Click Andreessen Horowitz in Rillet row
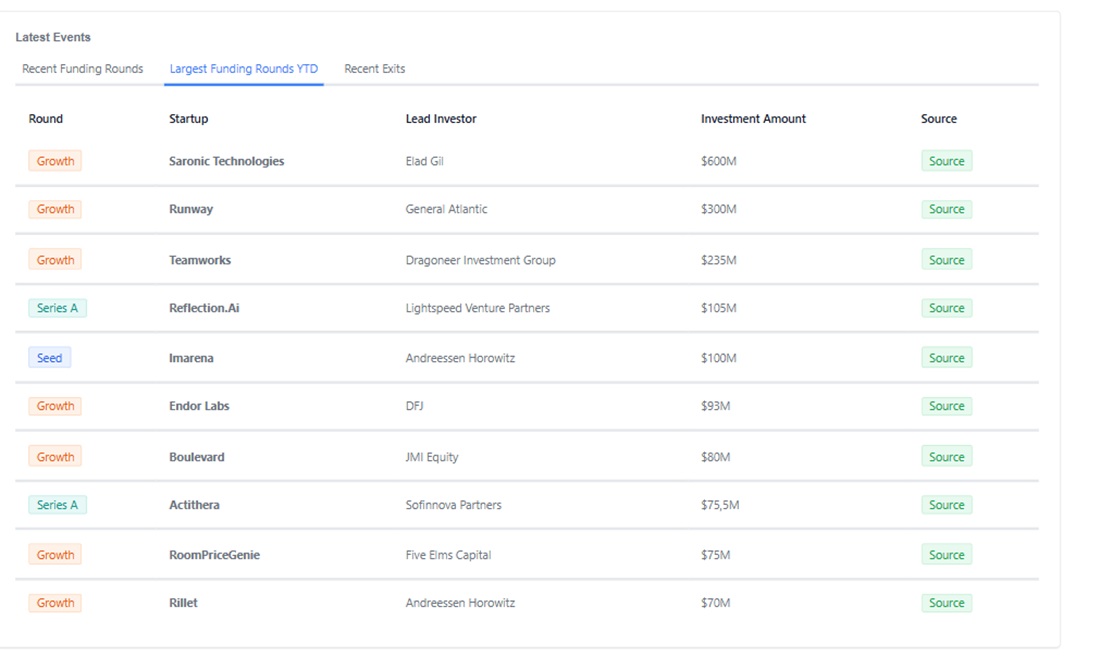Image resolution: width=1100 pixels, height=656 pixels. [460, 603]
